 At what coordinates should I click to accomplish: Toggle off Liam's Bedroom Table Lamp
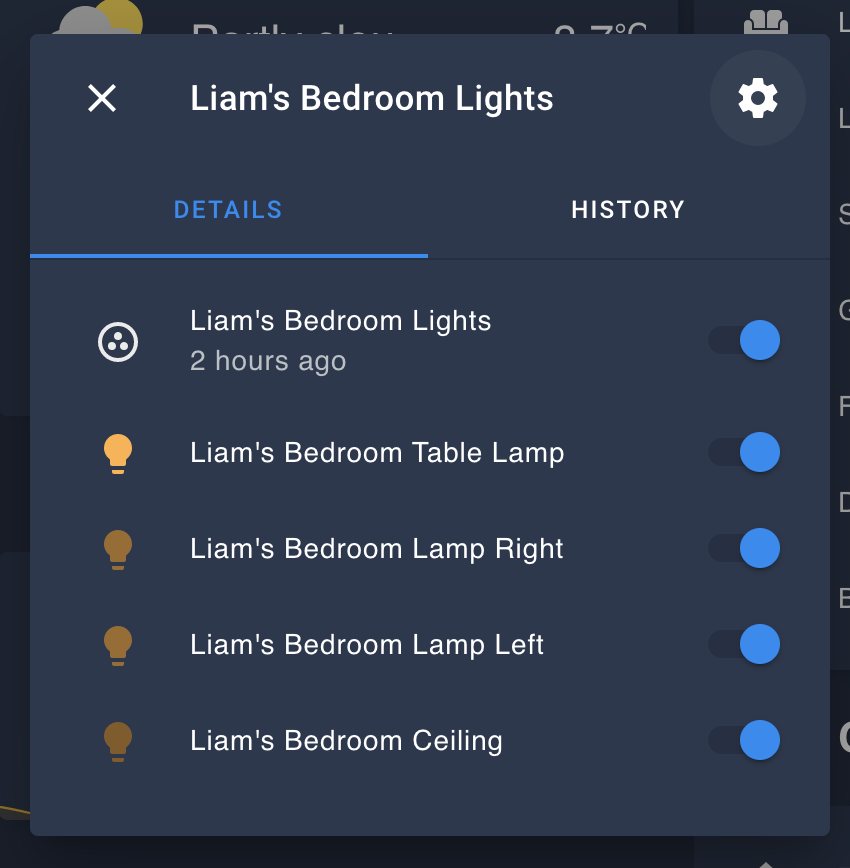745,452
